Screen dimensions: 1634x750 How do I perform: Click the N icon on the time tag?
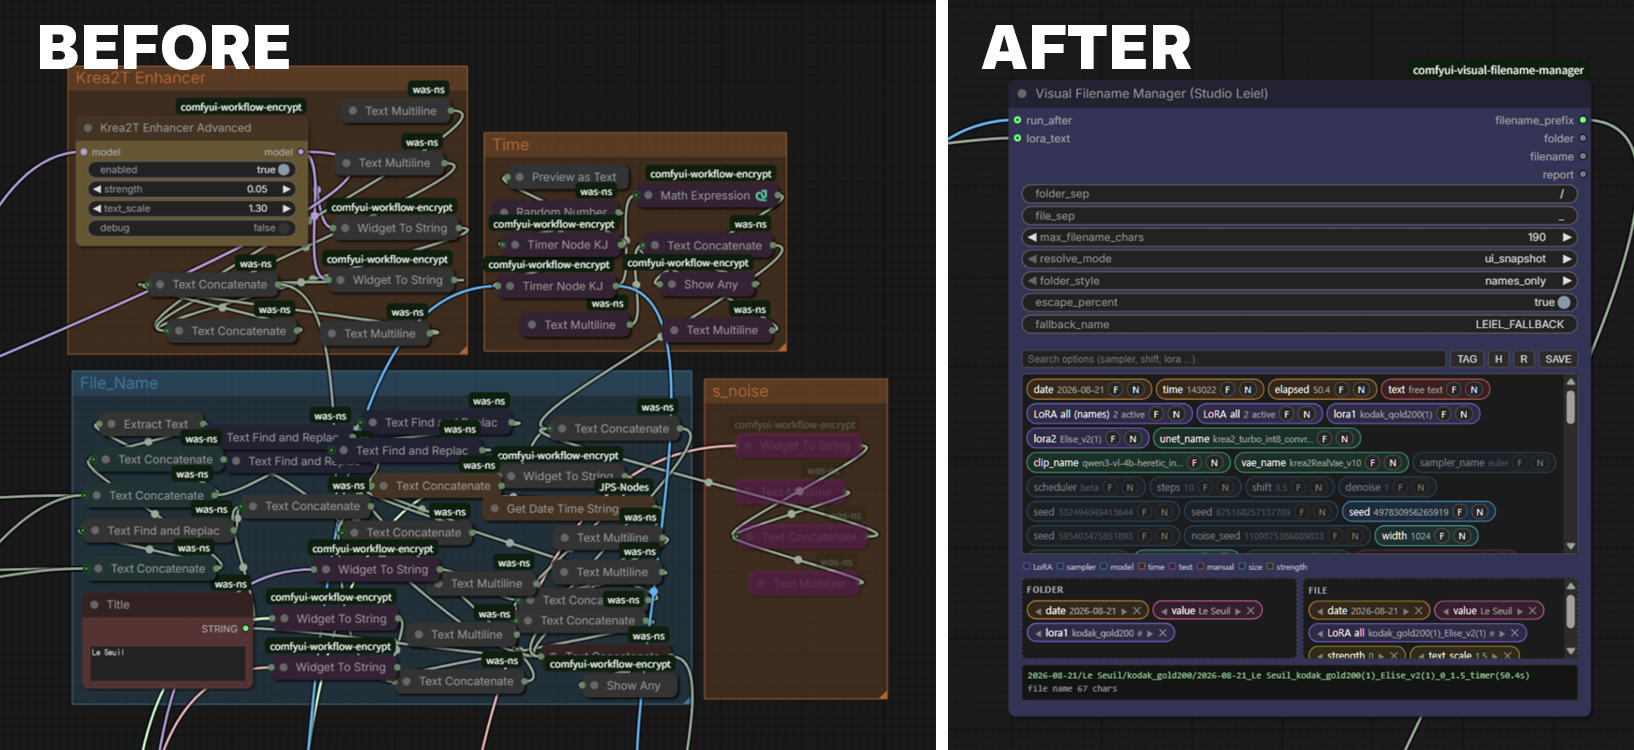coord(1248,390)
